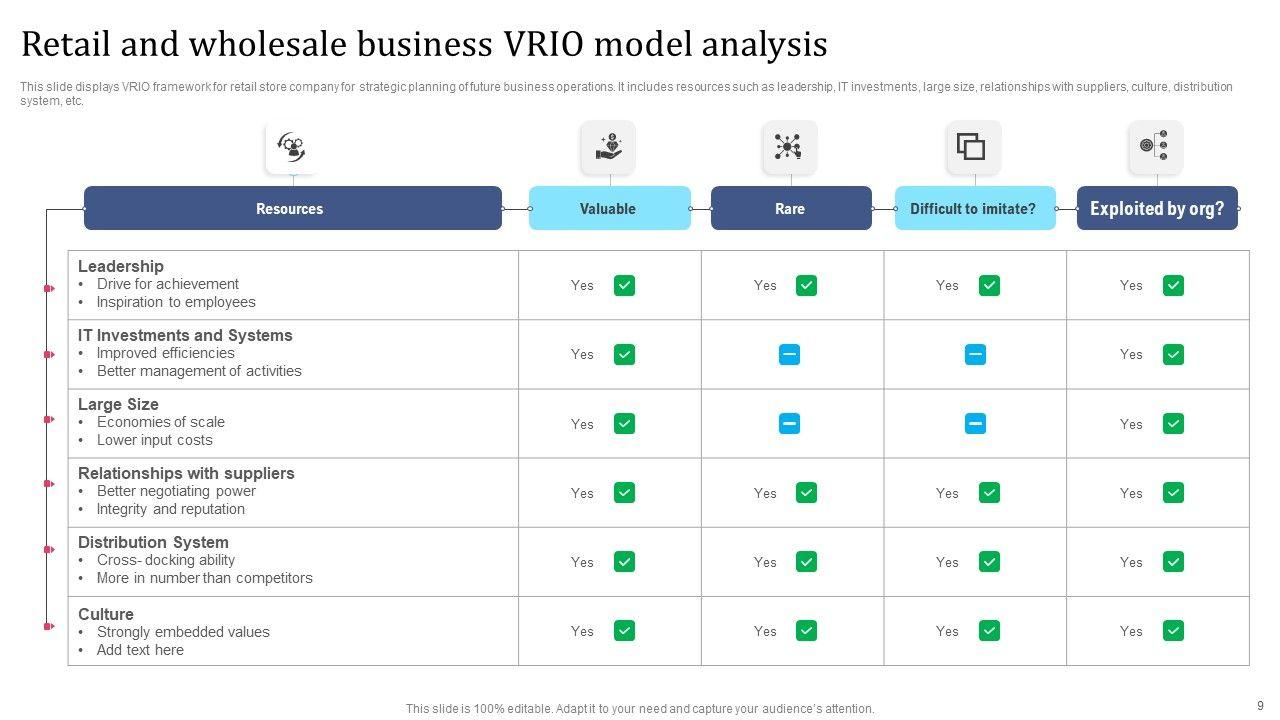Click the overlapping squares icon above Difficult to imitate
This screenshot has height=720, width=1280.
(x=973, y=147)
